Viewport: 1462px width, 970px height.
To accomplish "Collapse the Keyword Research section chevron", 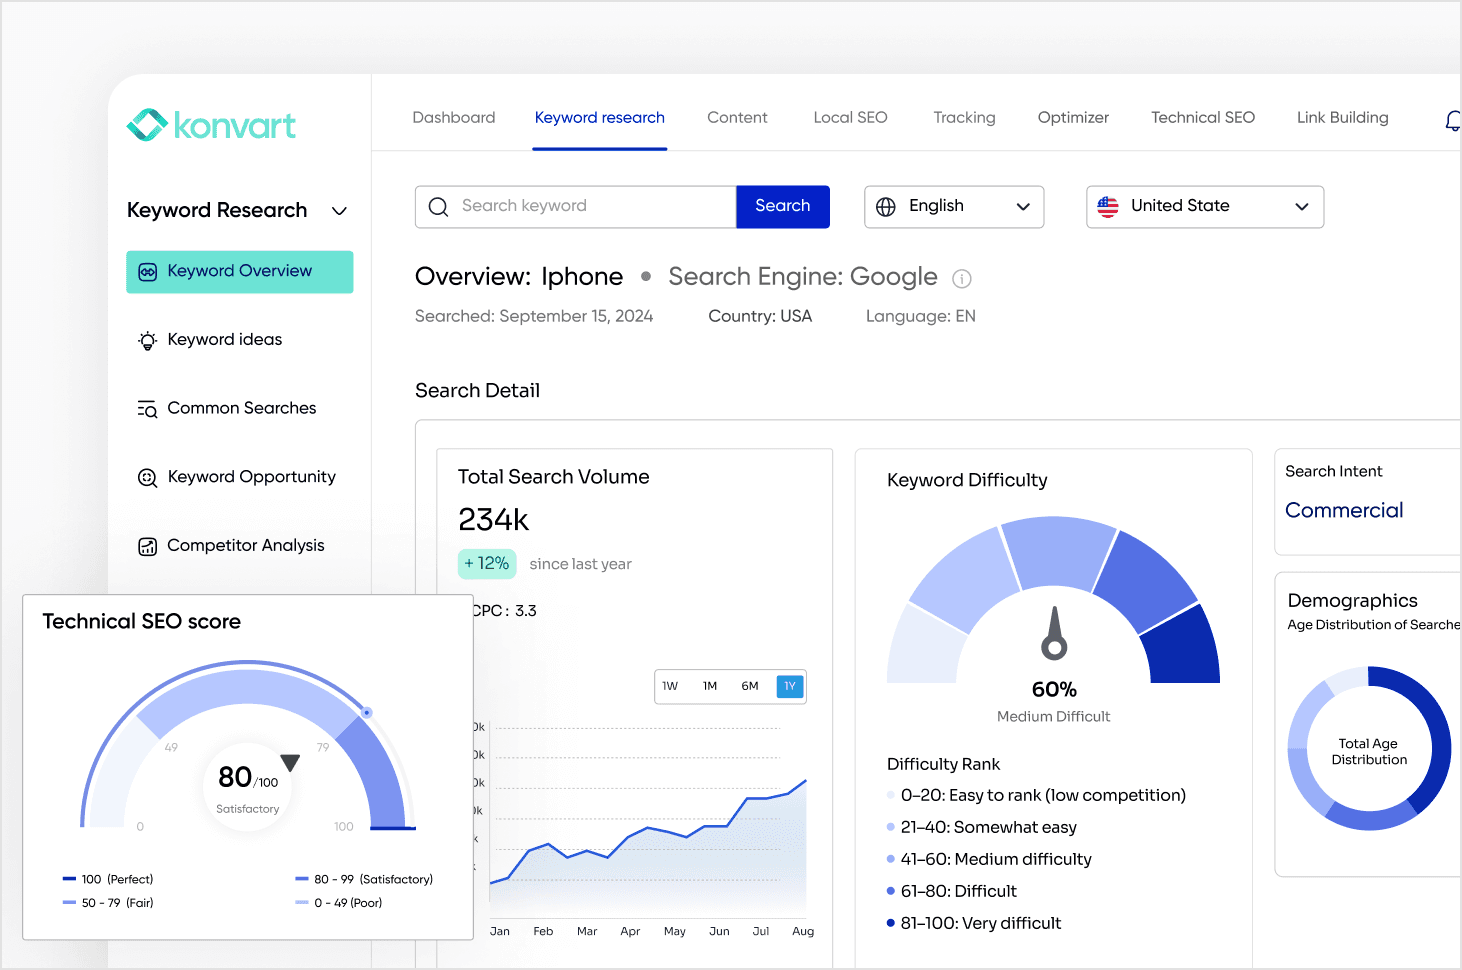I will (x=339, y=211).
